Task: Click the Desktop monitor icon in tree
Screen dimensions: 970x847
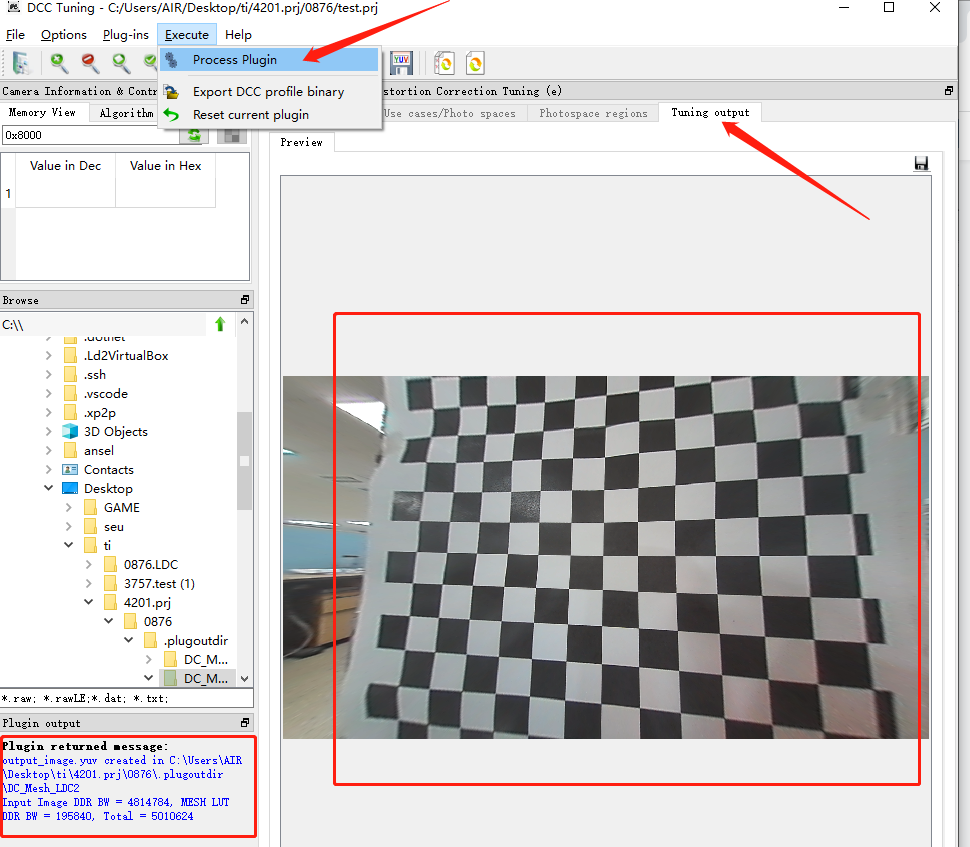Action: coord(71,488)
